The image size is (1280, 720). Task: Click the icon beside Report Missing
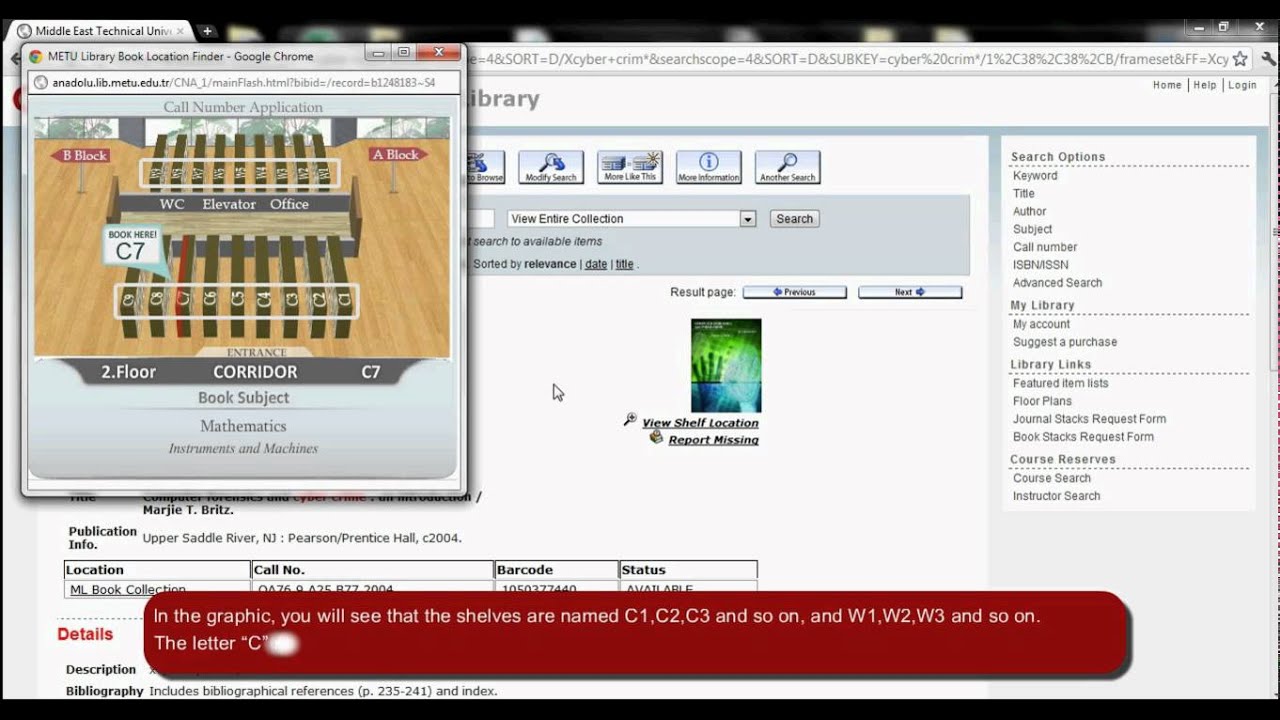(x=656, y=438)
